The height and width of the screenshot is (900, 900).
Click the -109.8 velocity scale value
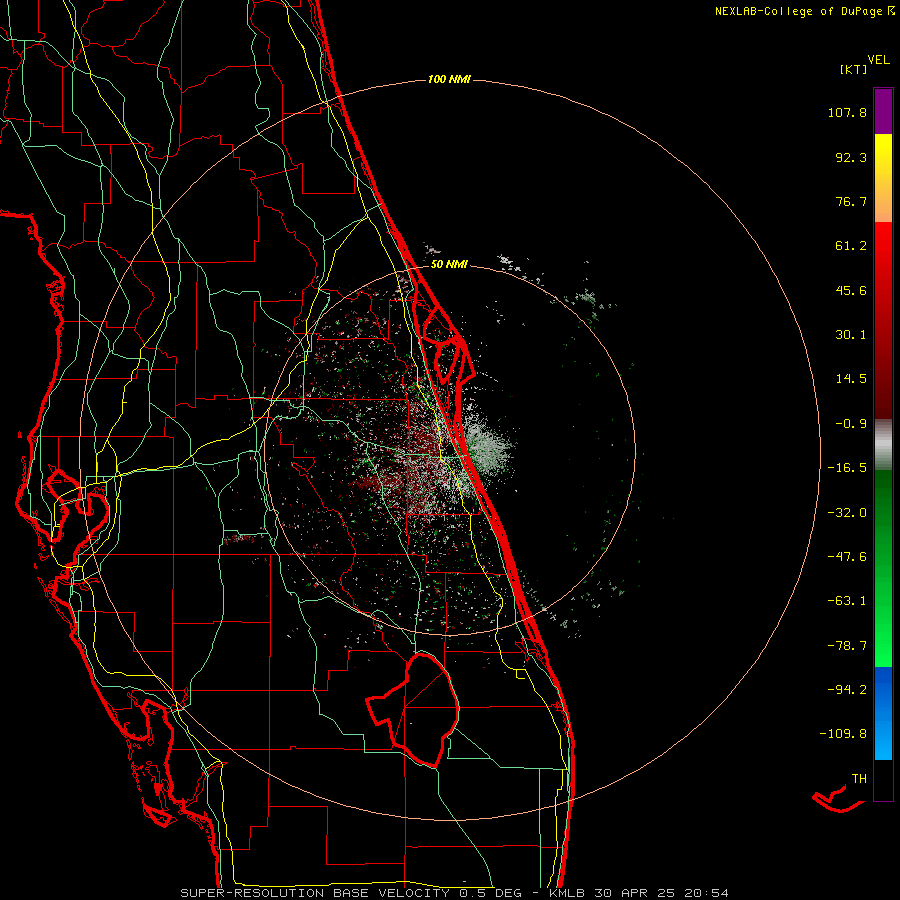click(843, 734)
